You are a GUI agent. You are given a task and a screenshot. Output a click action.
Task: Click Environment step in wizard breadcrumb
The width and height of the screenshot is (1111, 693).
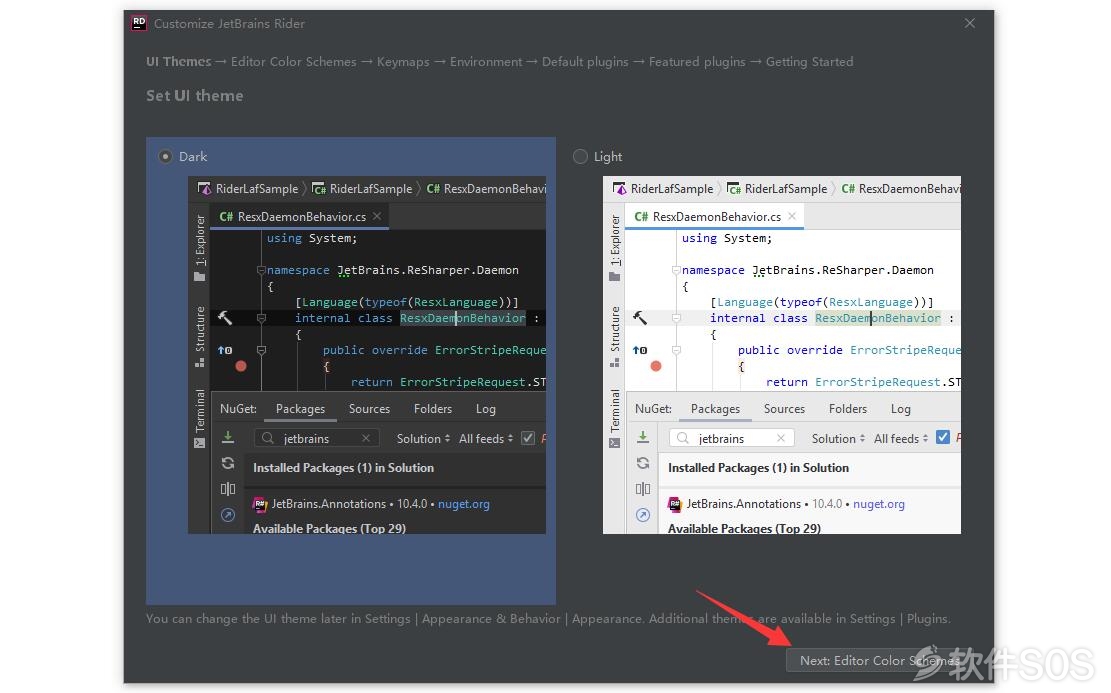coord(485,62)
